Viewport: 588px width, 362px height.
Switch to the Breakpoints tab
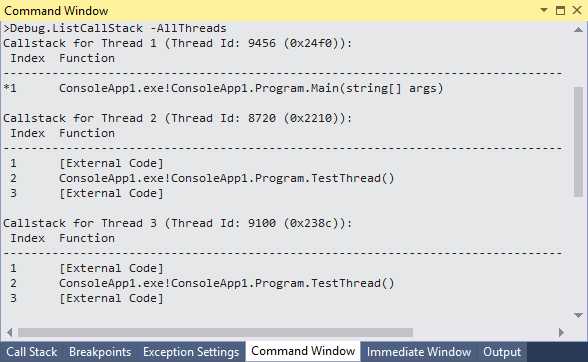[100, 352]
